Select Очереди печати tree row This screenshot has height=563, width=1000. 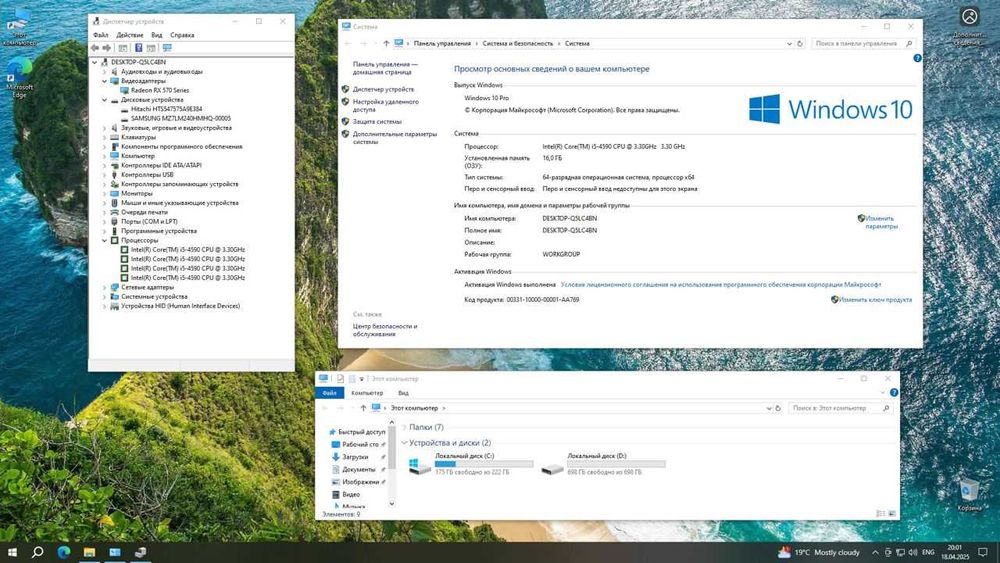(144, 212)
